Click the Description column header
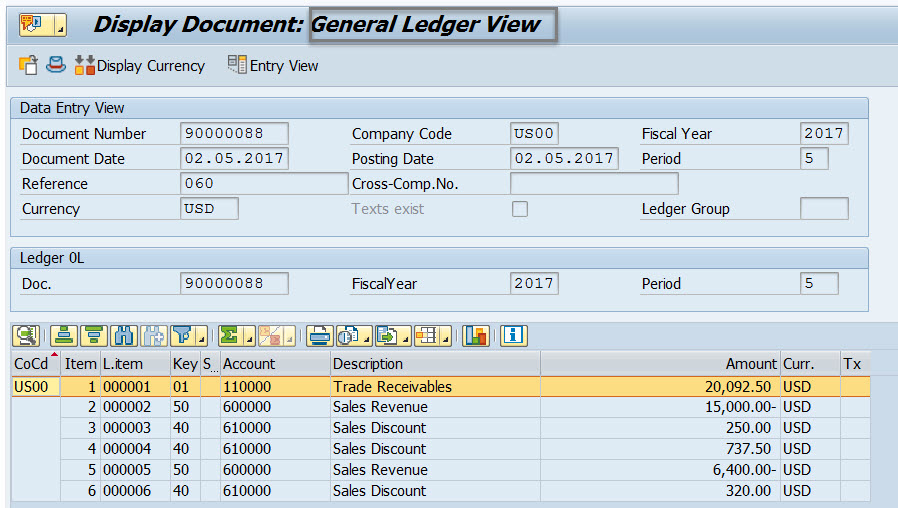898x508 pixels. tap(435, 364)
